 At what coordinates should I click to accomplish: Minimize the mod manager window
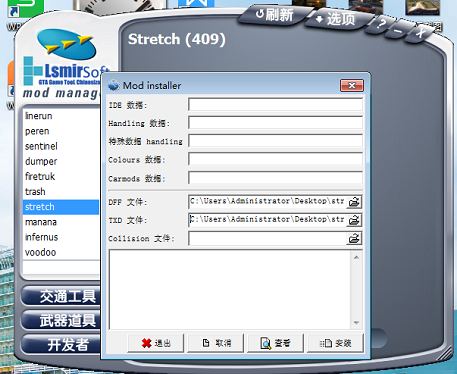399,31
